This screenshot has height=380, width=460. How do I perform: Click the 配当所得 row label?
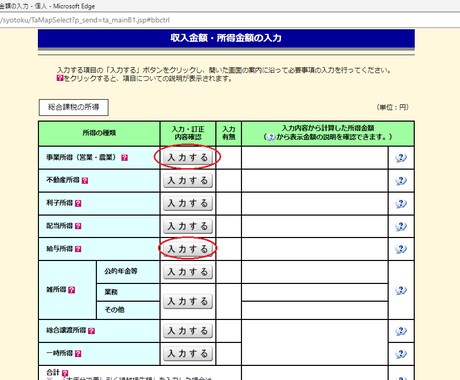(x=59, y=226)
